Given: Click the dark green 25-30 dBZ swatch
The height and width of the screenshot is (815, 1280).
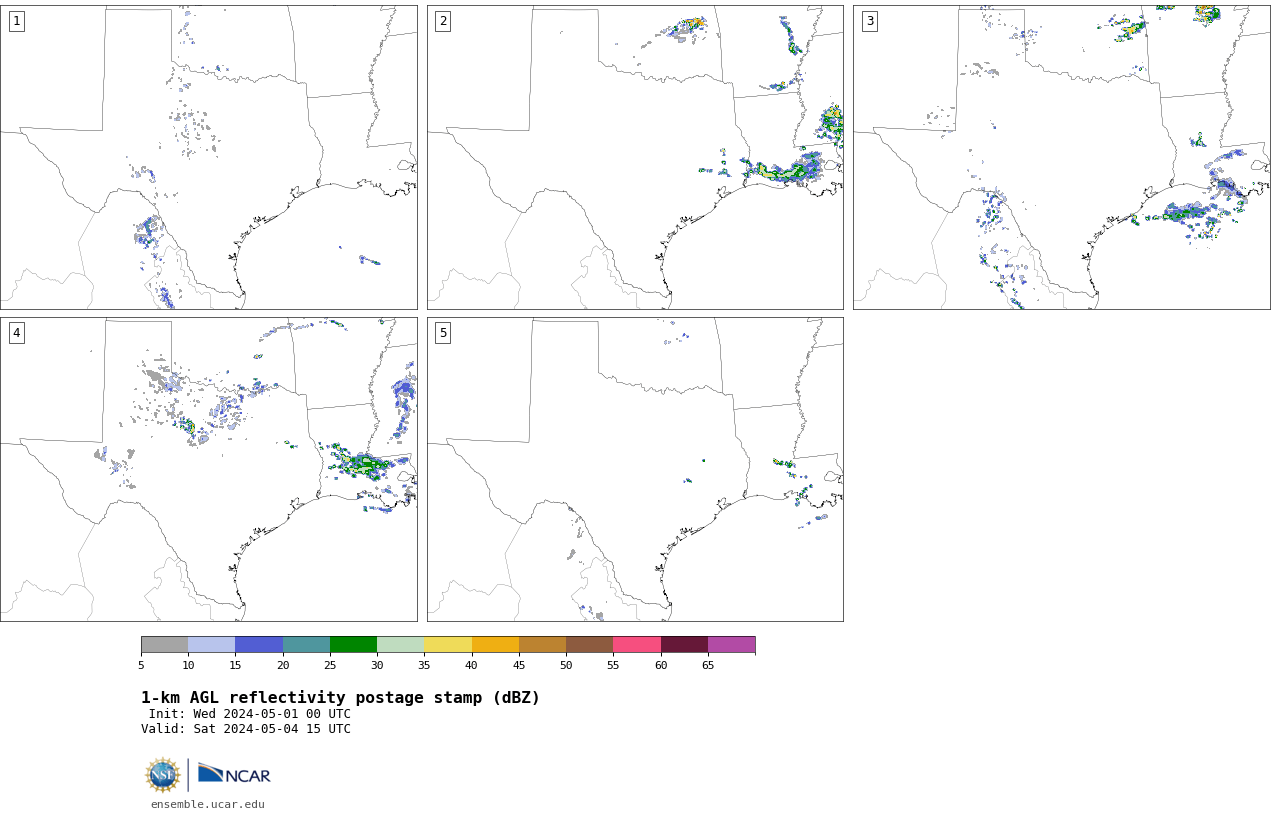Looking at the screenshot, I should 353,644.
